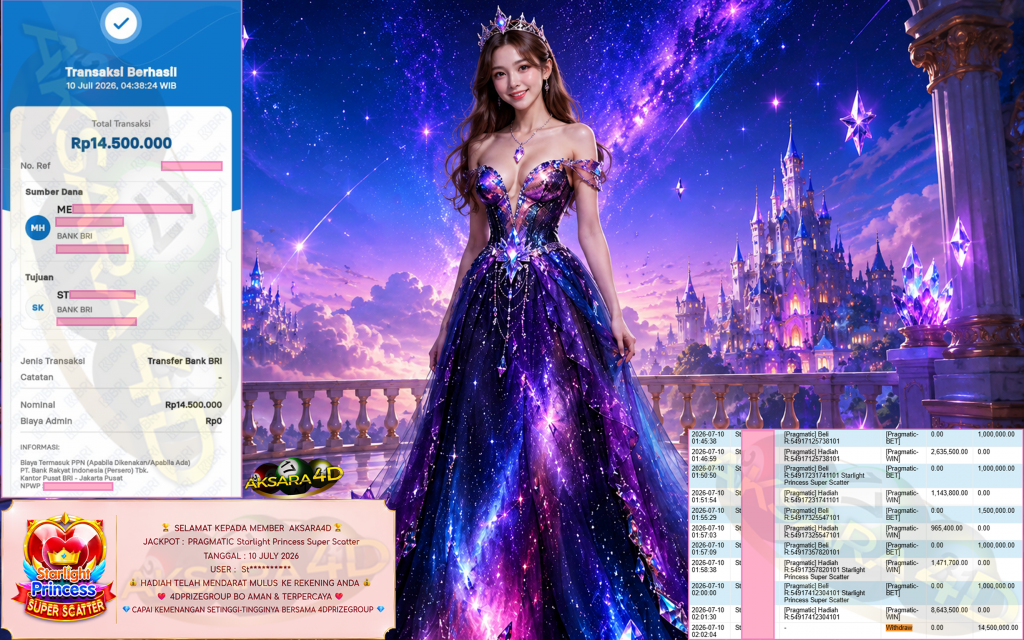Click the timestamp '2026-07-10 01:55:29'
The image size is (1024, 640).
708,514
